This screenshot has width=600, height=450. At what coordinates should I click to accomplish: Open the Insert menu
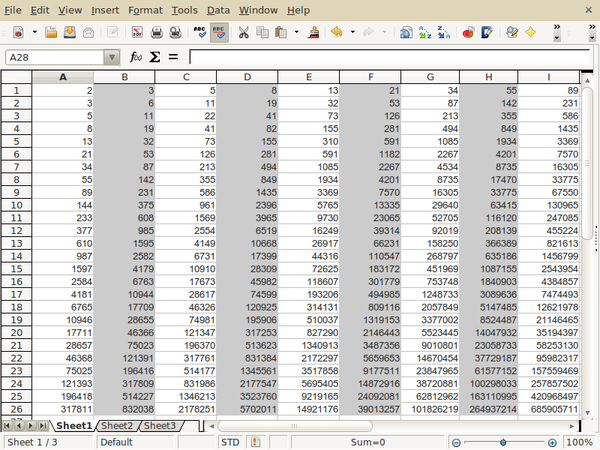[105, 10]
